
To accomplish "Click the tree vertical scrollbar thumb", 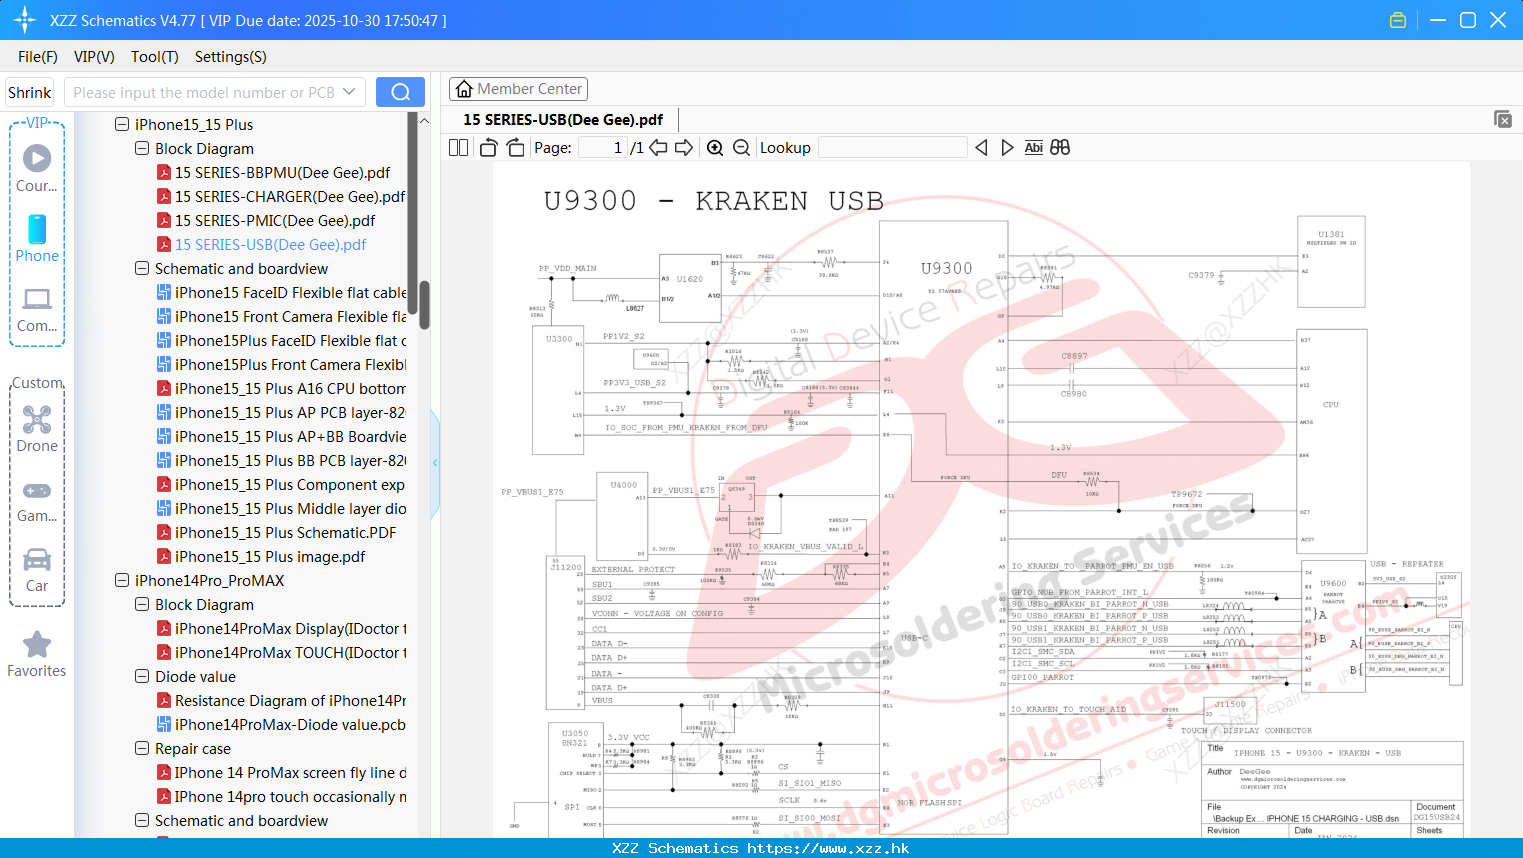I will coord(424,305).
